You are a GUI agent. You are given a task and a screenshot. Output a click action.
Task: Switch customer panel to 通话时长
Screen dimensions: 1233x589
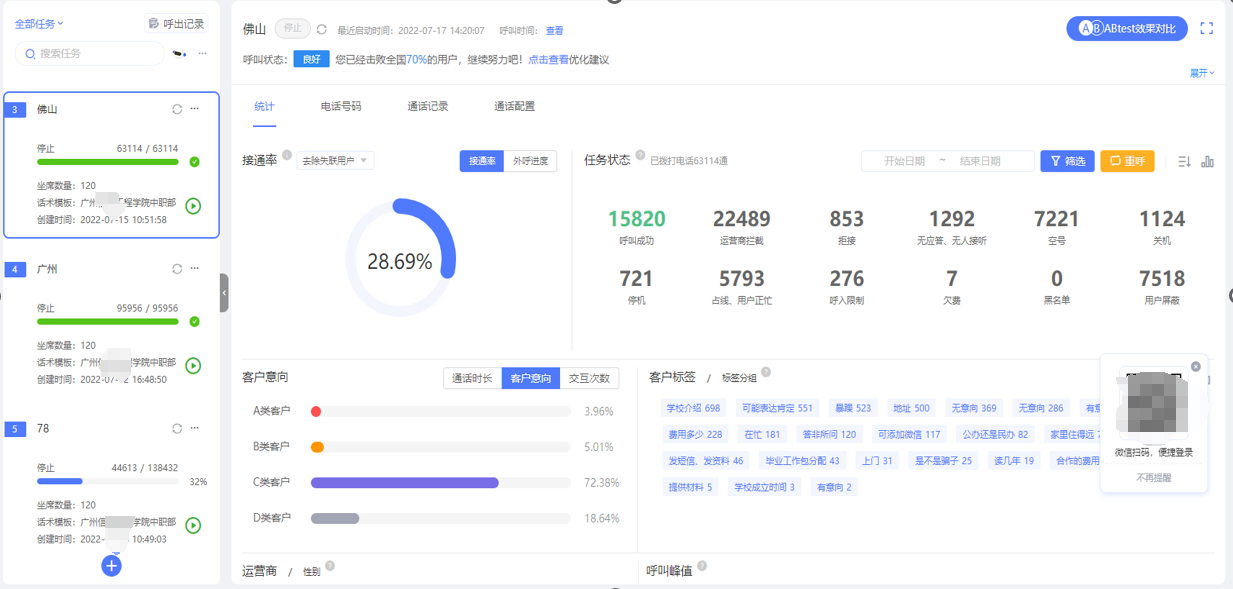[x=472, y=378]
